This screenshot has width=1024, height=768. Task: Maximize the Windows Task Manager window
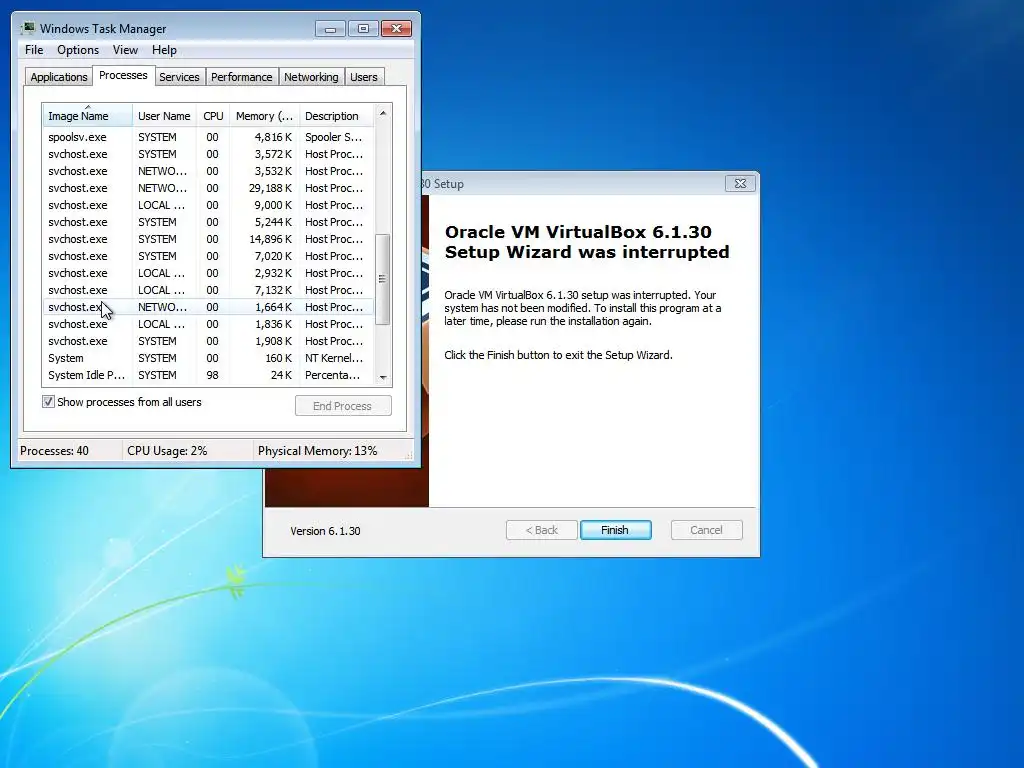pyautogui.click(x=363, y=29)
